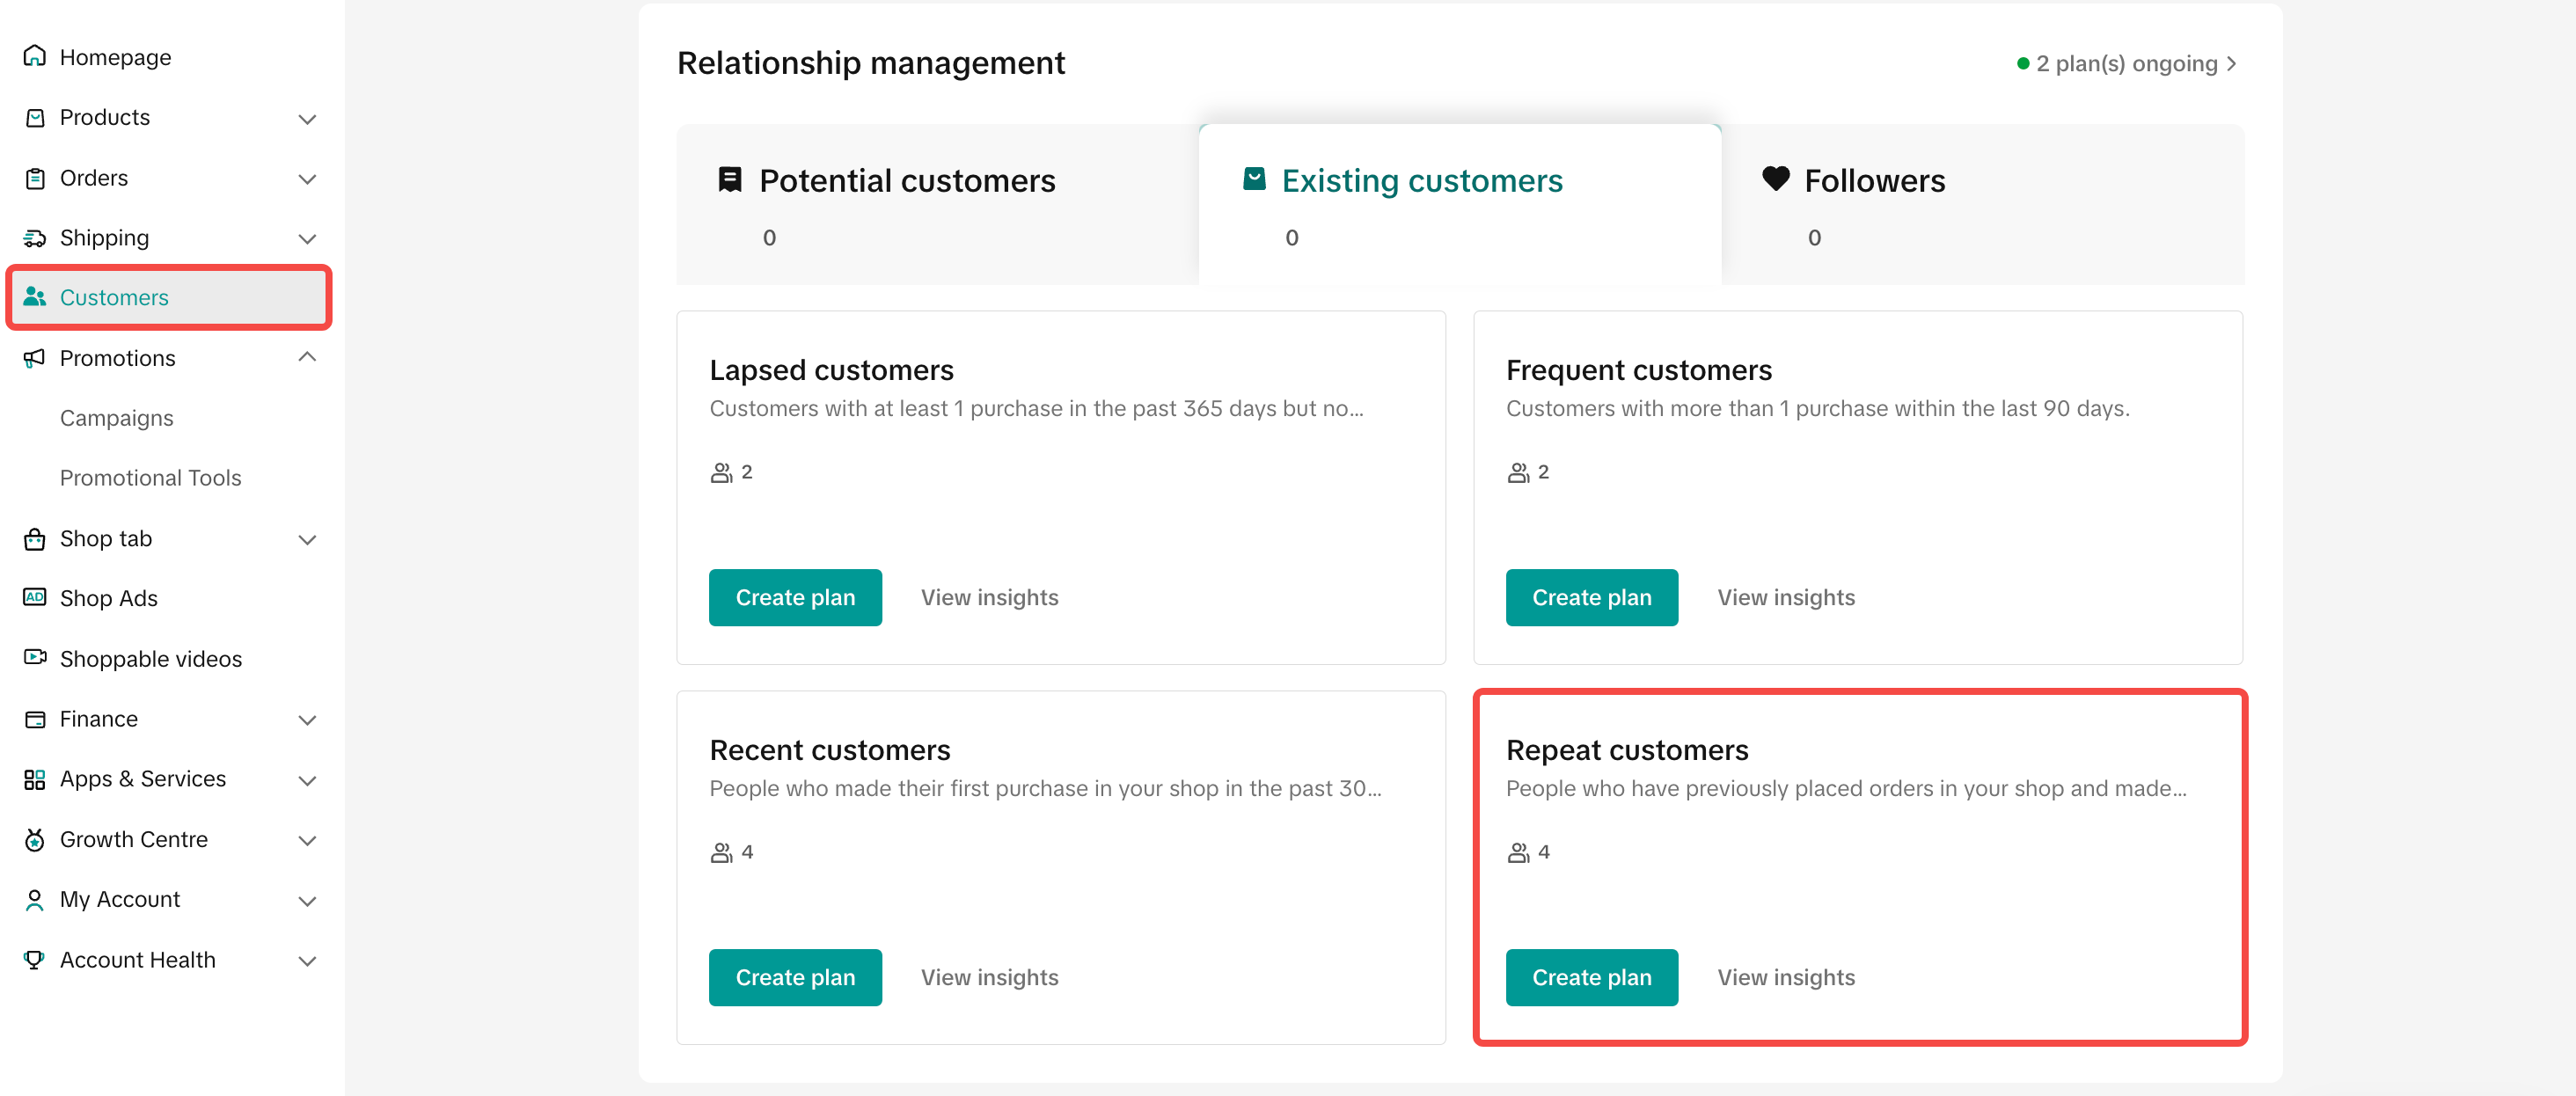Create plan for Lapsed customers
Image resolution: width=2576 pixels, height=1096 pixels.
pyautogui.click(x=795, y=597)
